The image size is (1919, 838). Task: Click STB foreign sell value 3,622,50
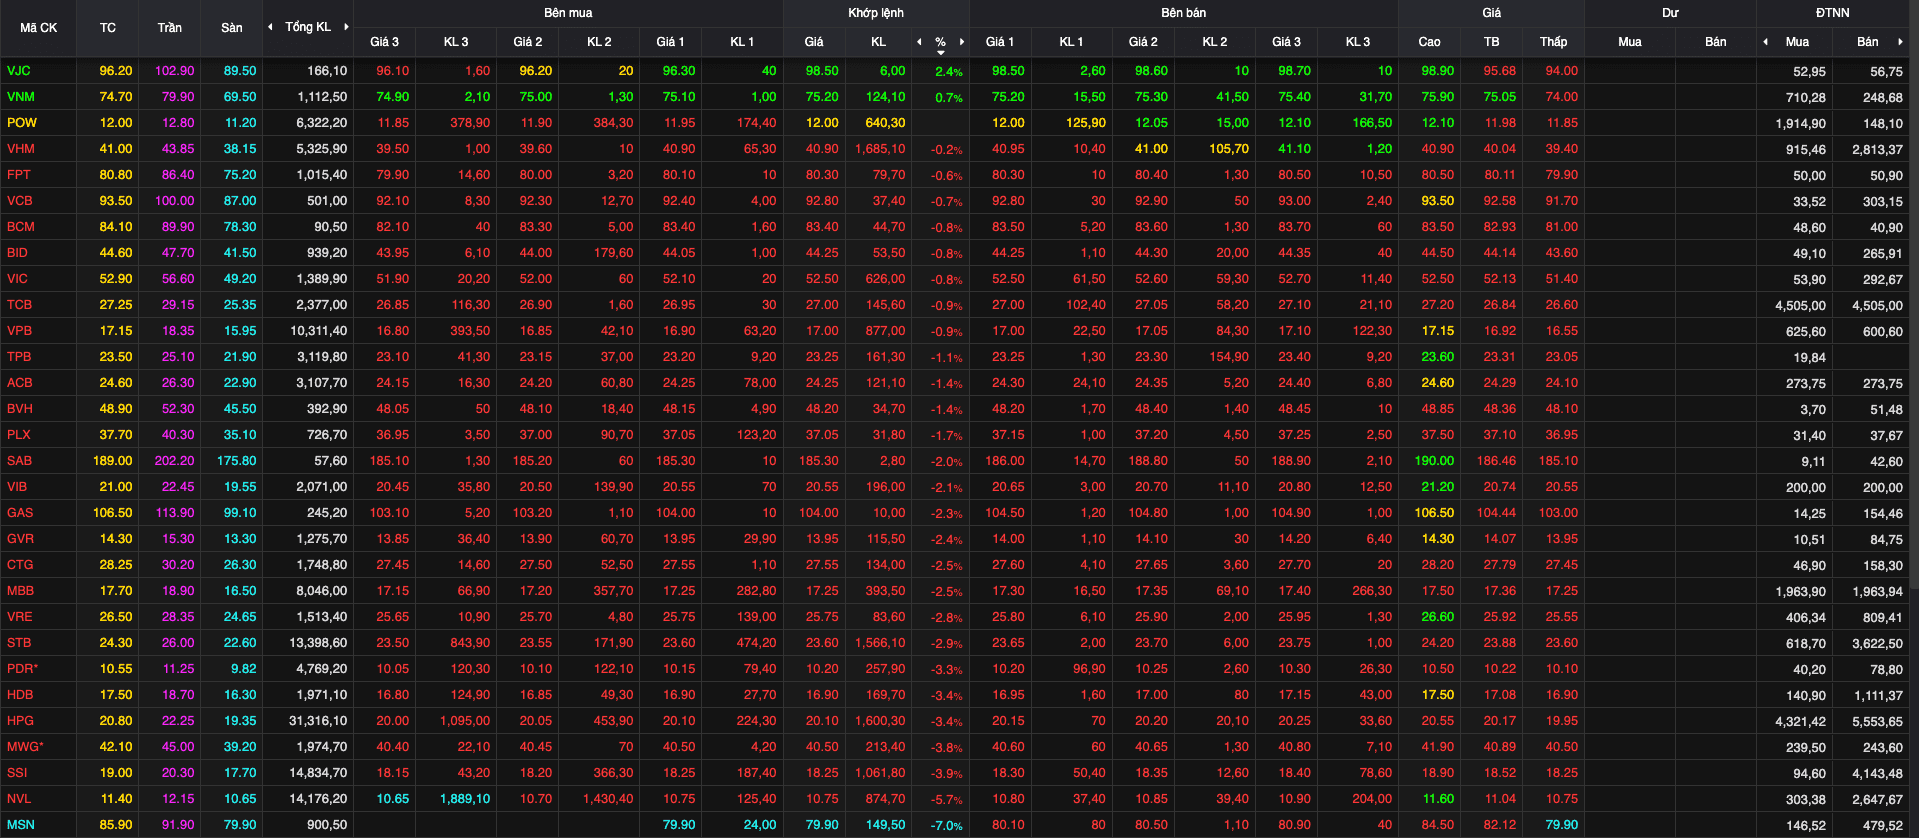(1877, 644)
